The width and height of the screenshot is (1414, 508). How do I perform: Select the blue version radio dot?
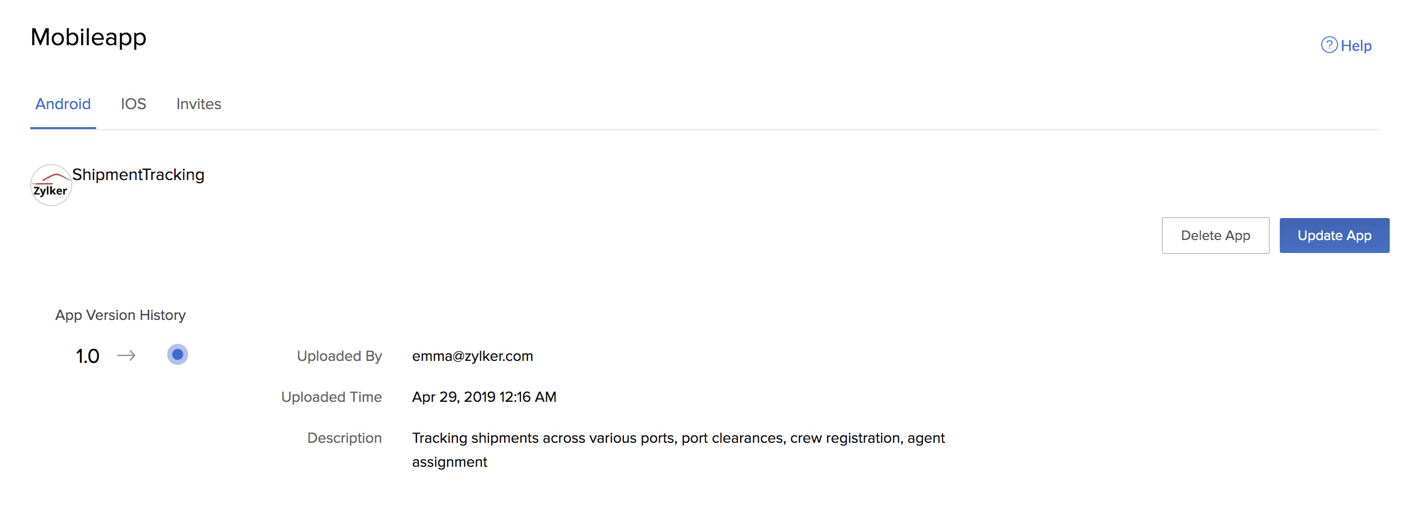coord(177,355)
